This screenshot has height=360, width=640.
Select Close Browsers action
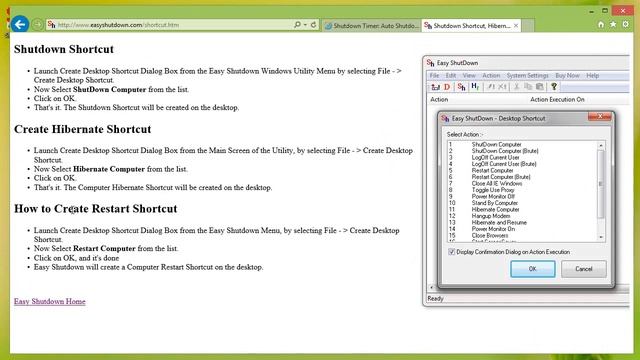[523, 236]
